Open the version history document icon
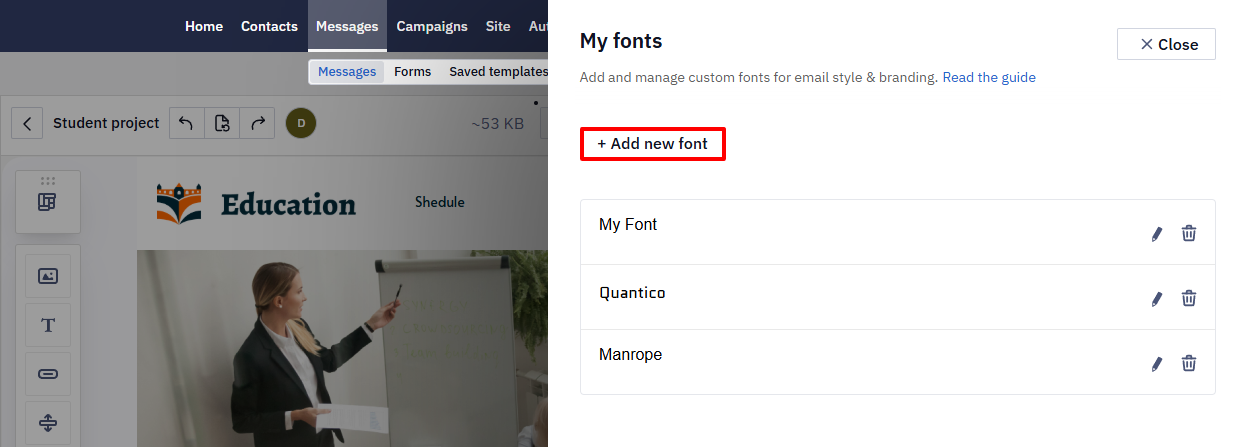The image size is (1235, 447). coord(222,123)
